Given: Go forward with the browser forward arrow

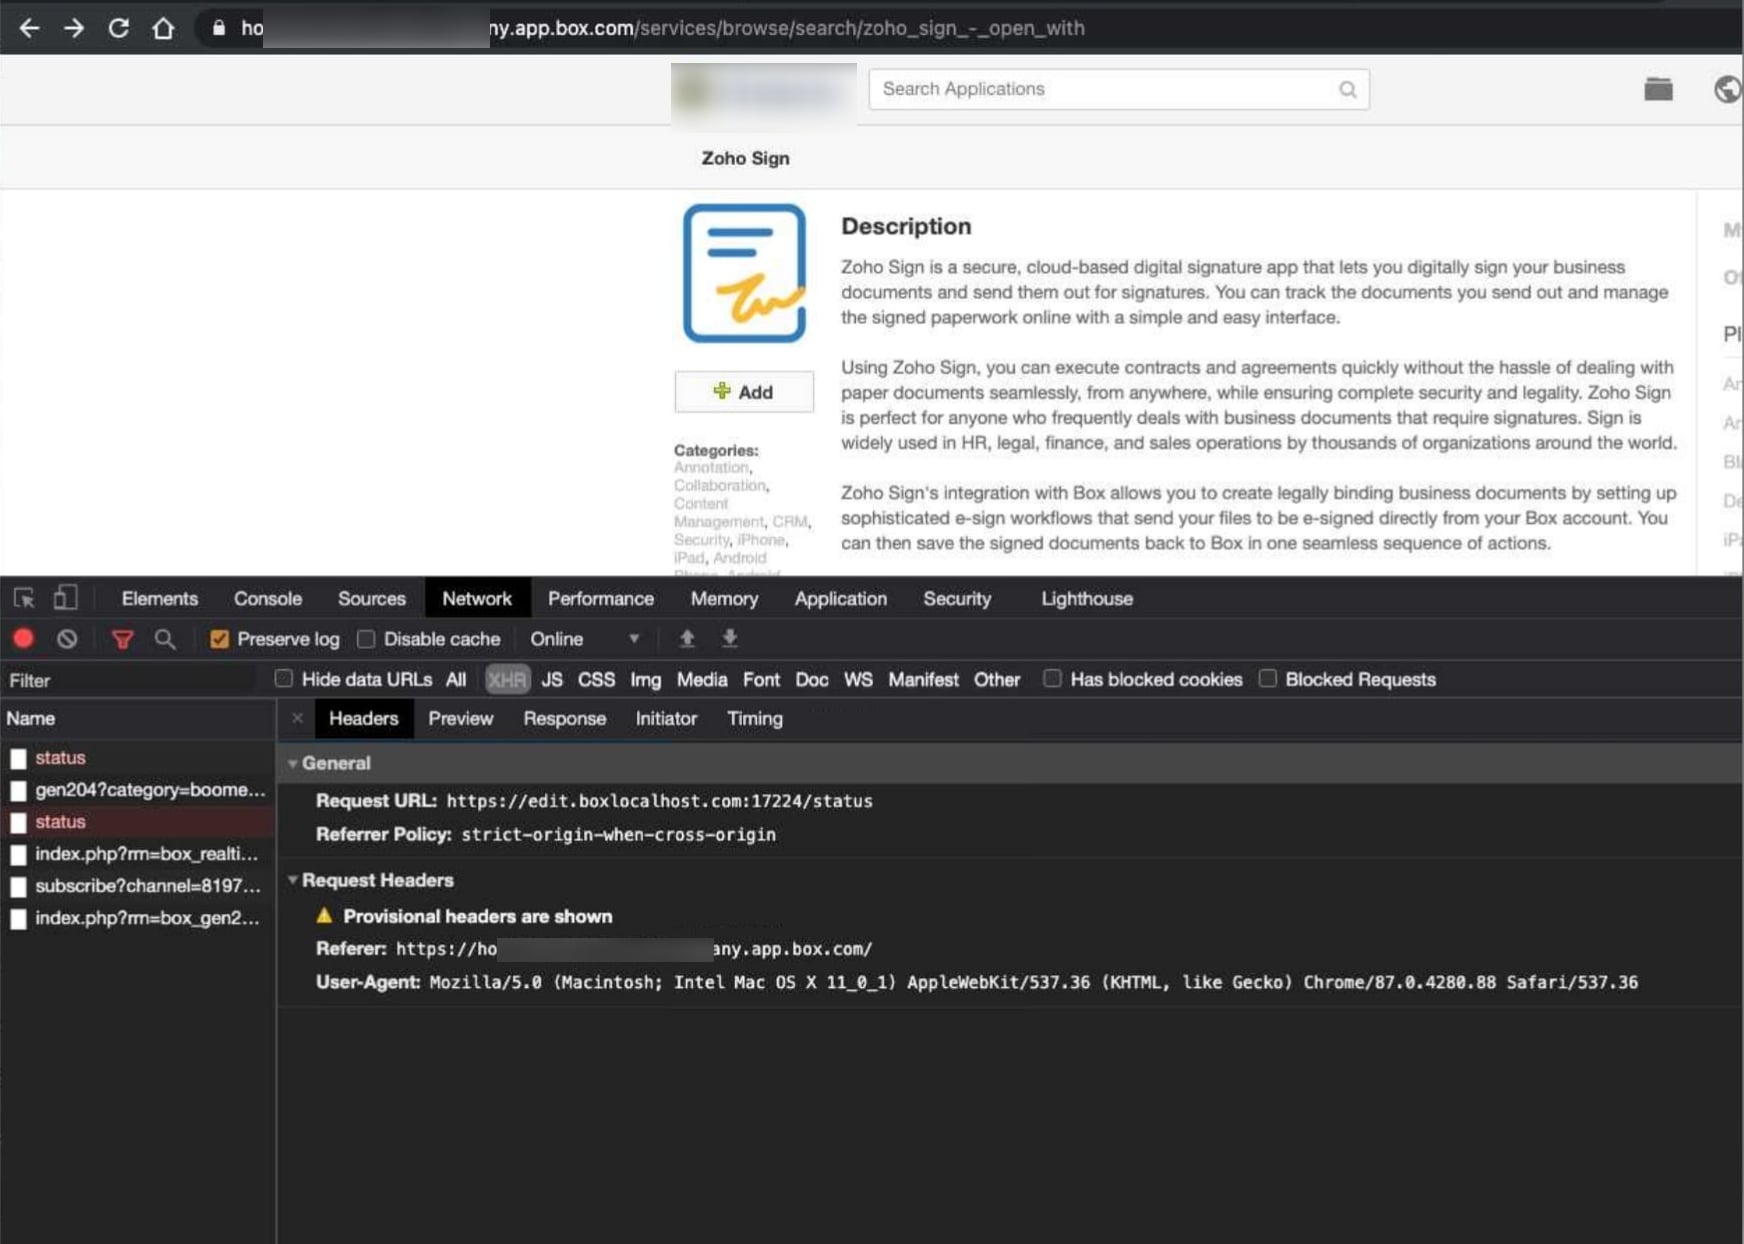Looking at the screenshot, I should [74, 28].
